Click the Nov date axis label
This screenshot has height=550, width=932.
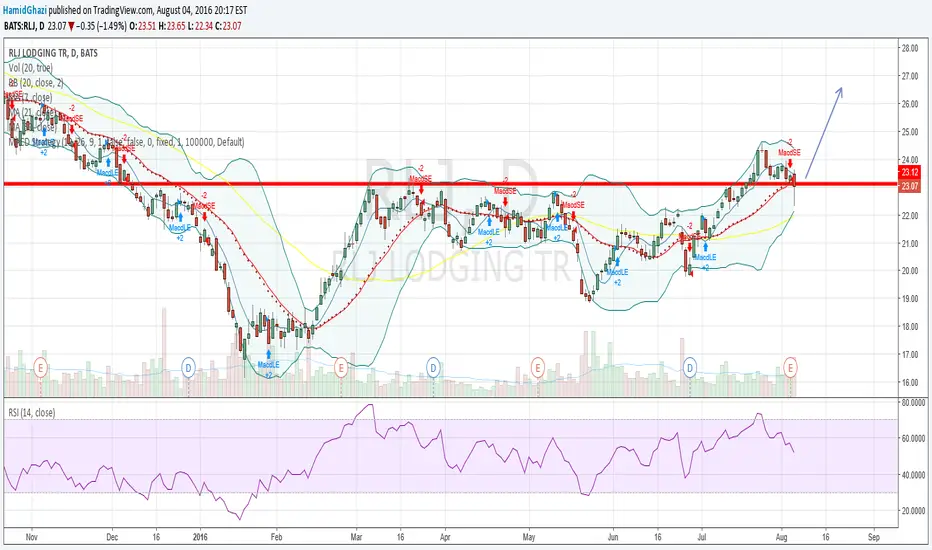click(x=32, y=537)
